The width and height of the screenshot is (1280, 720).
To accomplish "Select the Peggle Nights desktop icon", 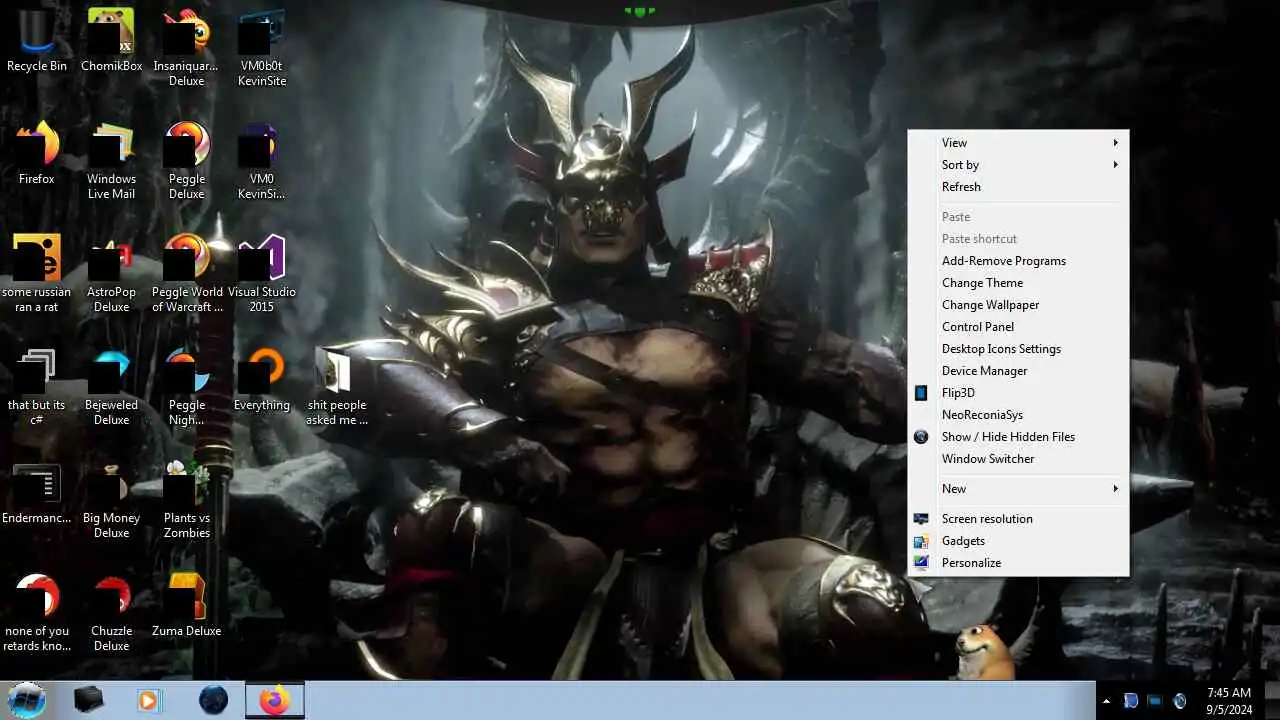I will coord(186,386).
